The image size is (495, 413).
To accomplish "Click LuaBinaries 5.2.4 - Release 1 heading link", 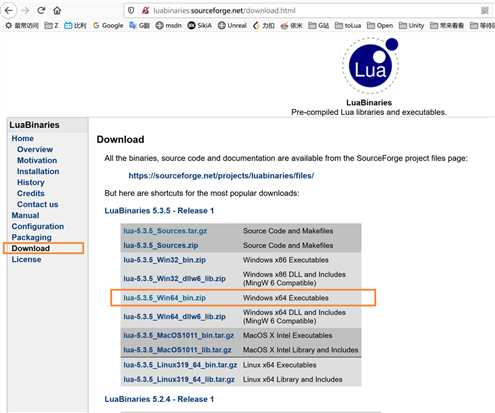I will pyautogui.click(x=159, y=399).
